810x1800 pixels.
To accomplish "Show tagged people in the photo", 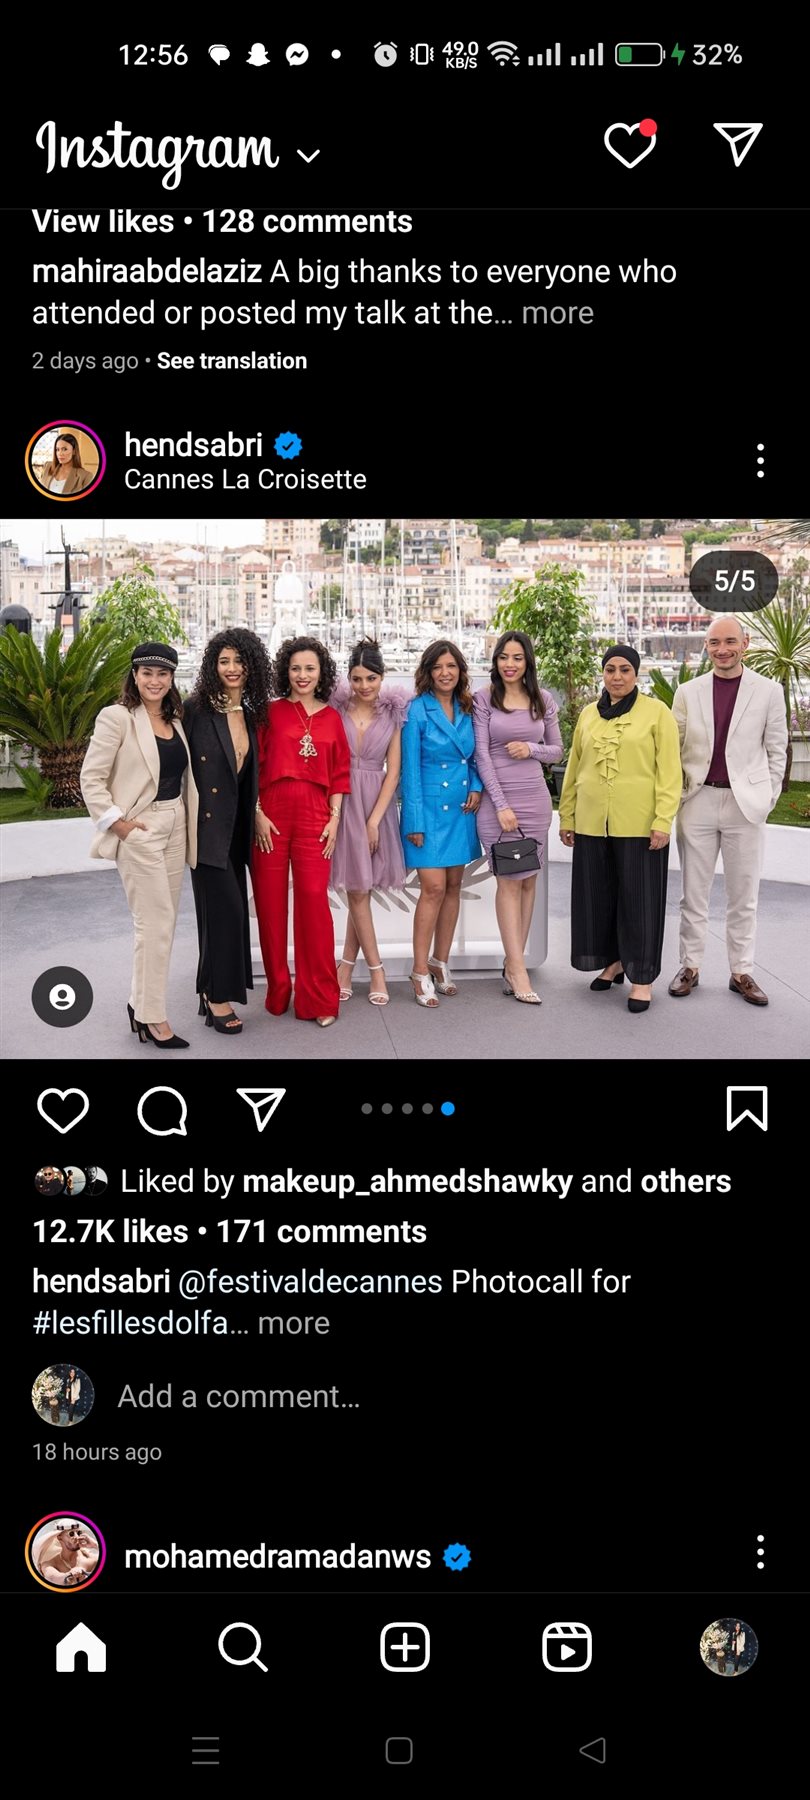I will pos(62,996).
